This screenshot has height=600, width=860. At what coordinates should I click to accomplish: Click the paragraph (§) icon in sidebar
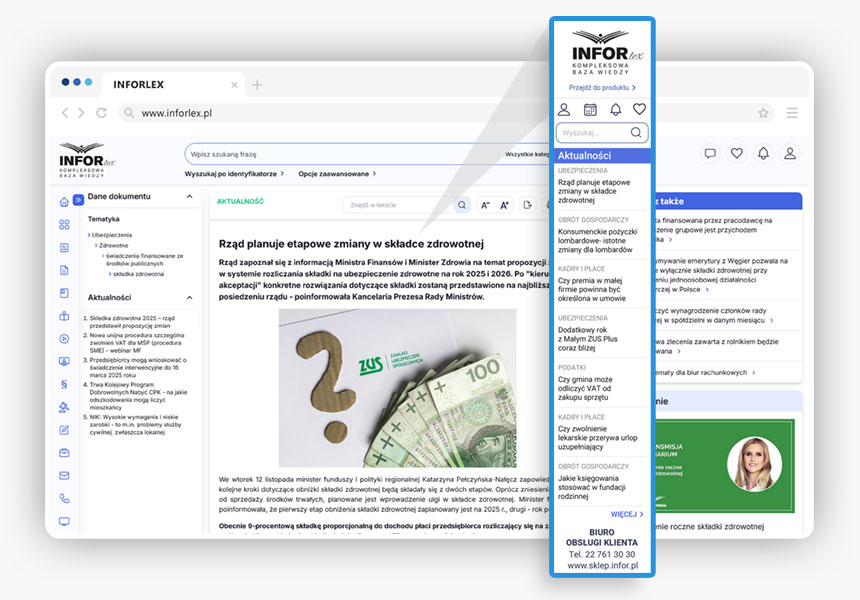[64, 383]
